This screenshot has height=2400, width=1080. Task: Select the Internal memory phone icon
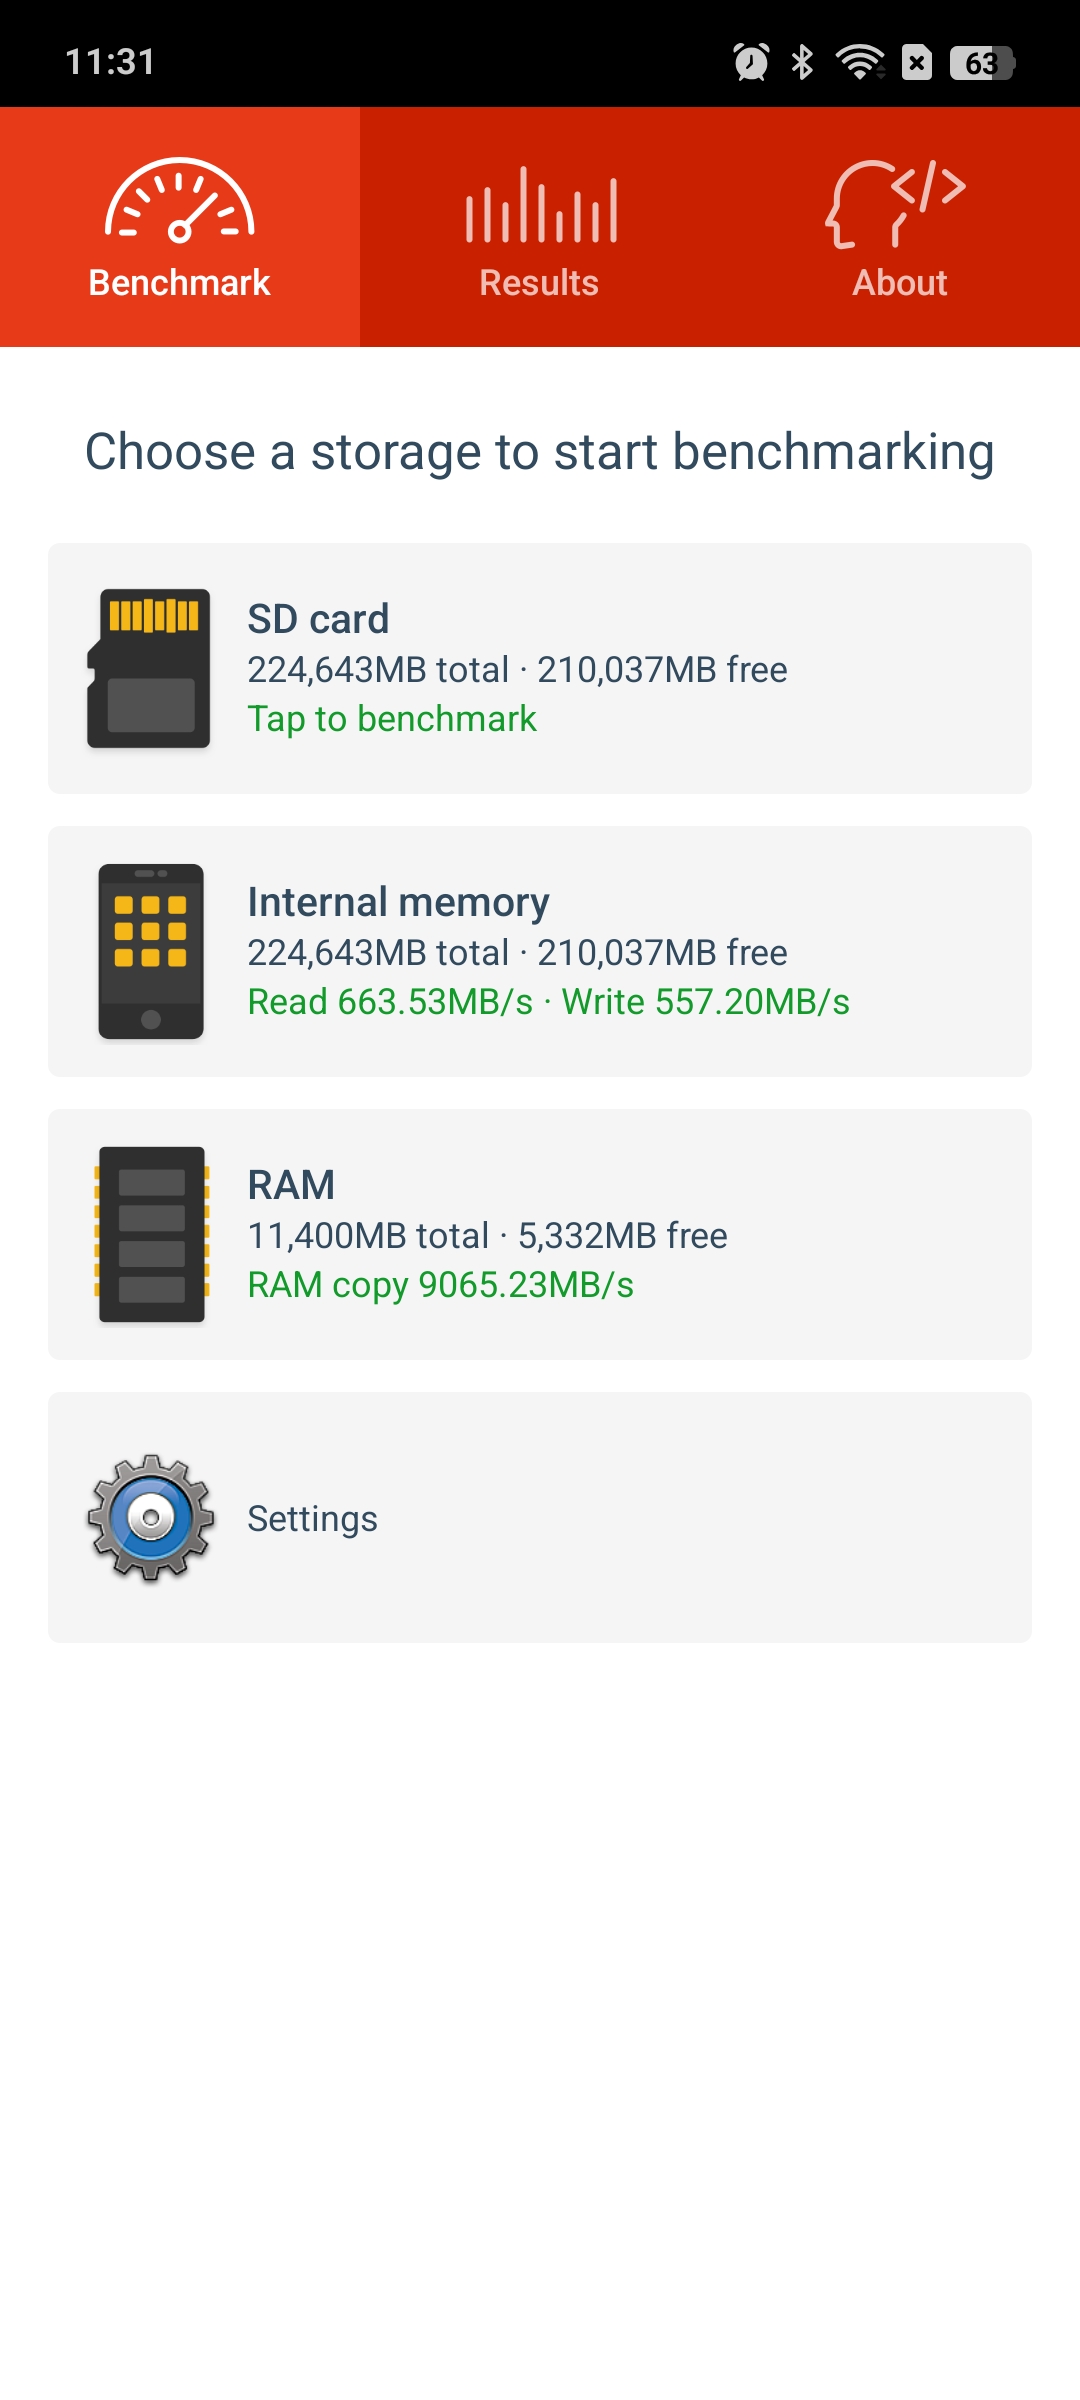[151, 951]
